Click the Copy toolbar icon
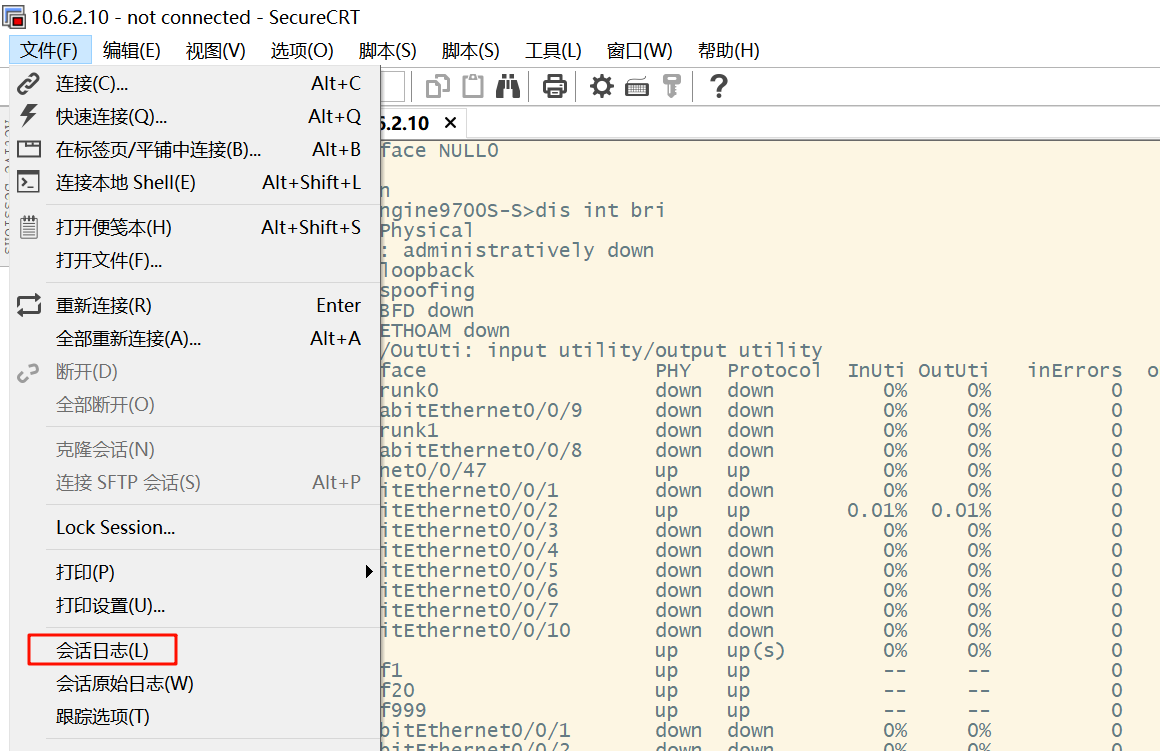1160x751 pixels. pos(438,87)
